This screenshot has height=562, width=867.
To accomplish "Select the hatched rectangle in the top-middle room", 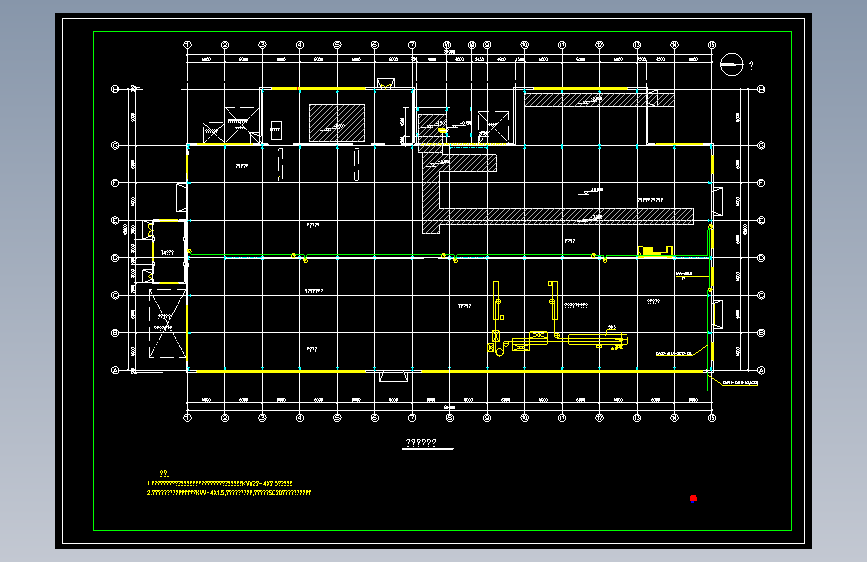I will coord(337,123).
